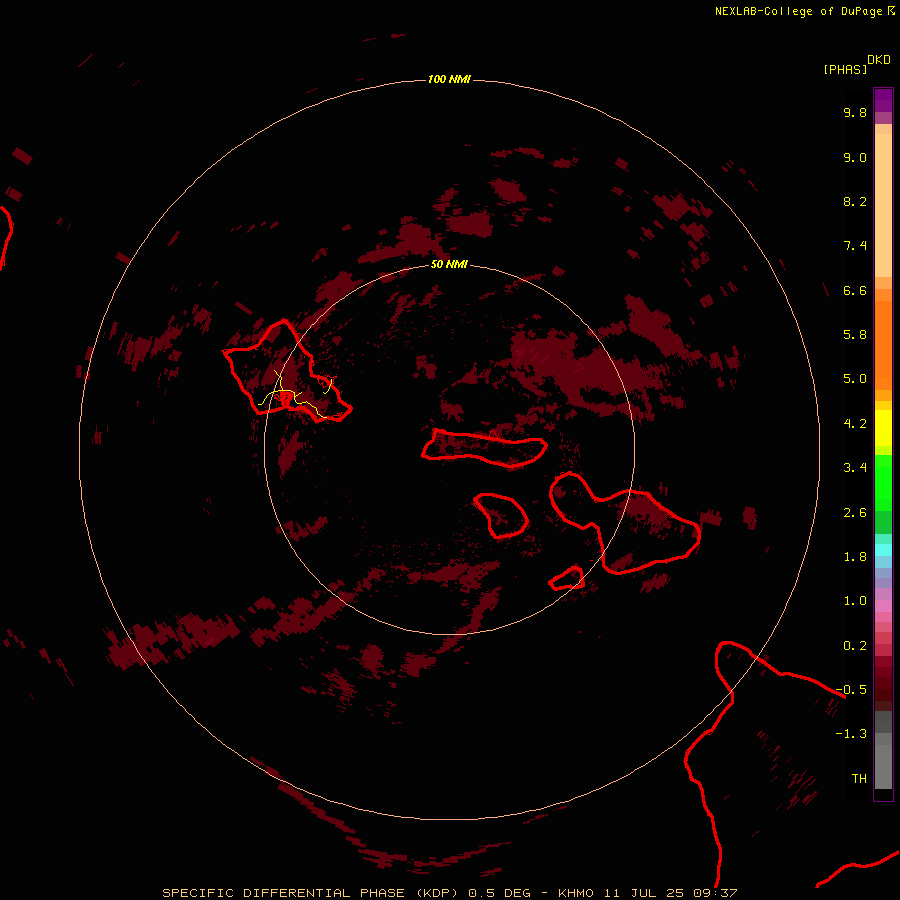Screen dimensions: 900x900
Task: Pick the dark orange band on color bar
Action: 883,346
